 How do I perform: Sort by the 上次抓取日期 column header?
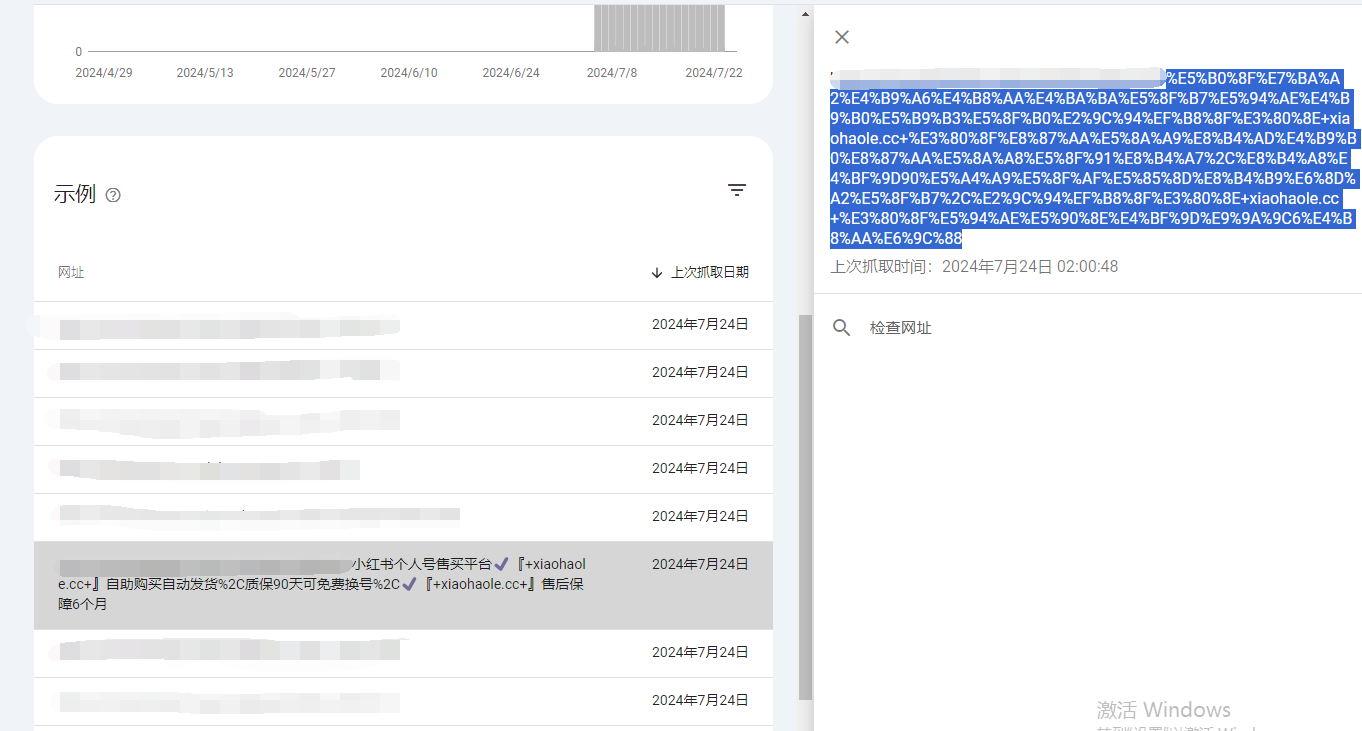pos(700,272)
